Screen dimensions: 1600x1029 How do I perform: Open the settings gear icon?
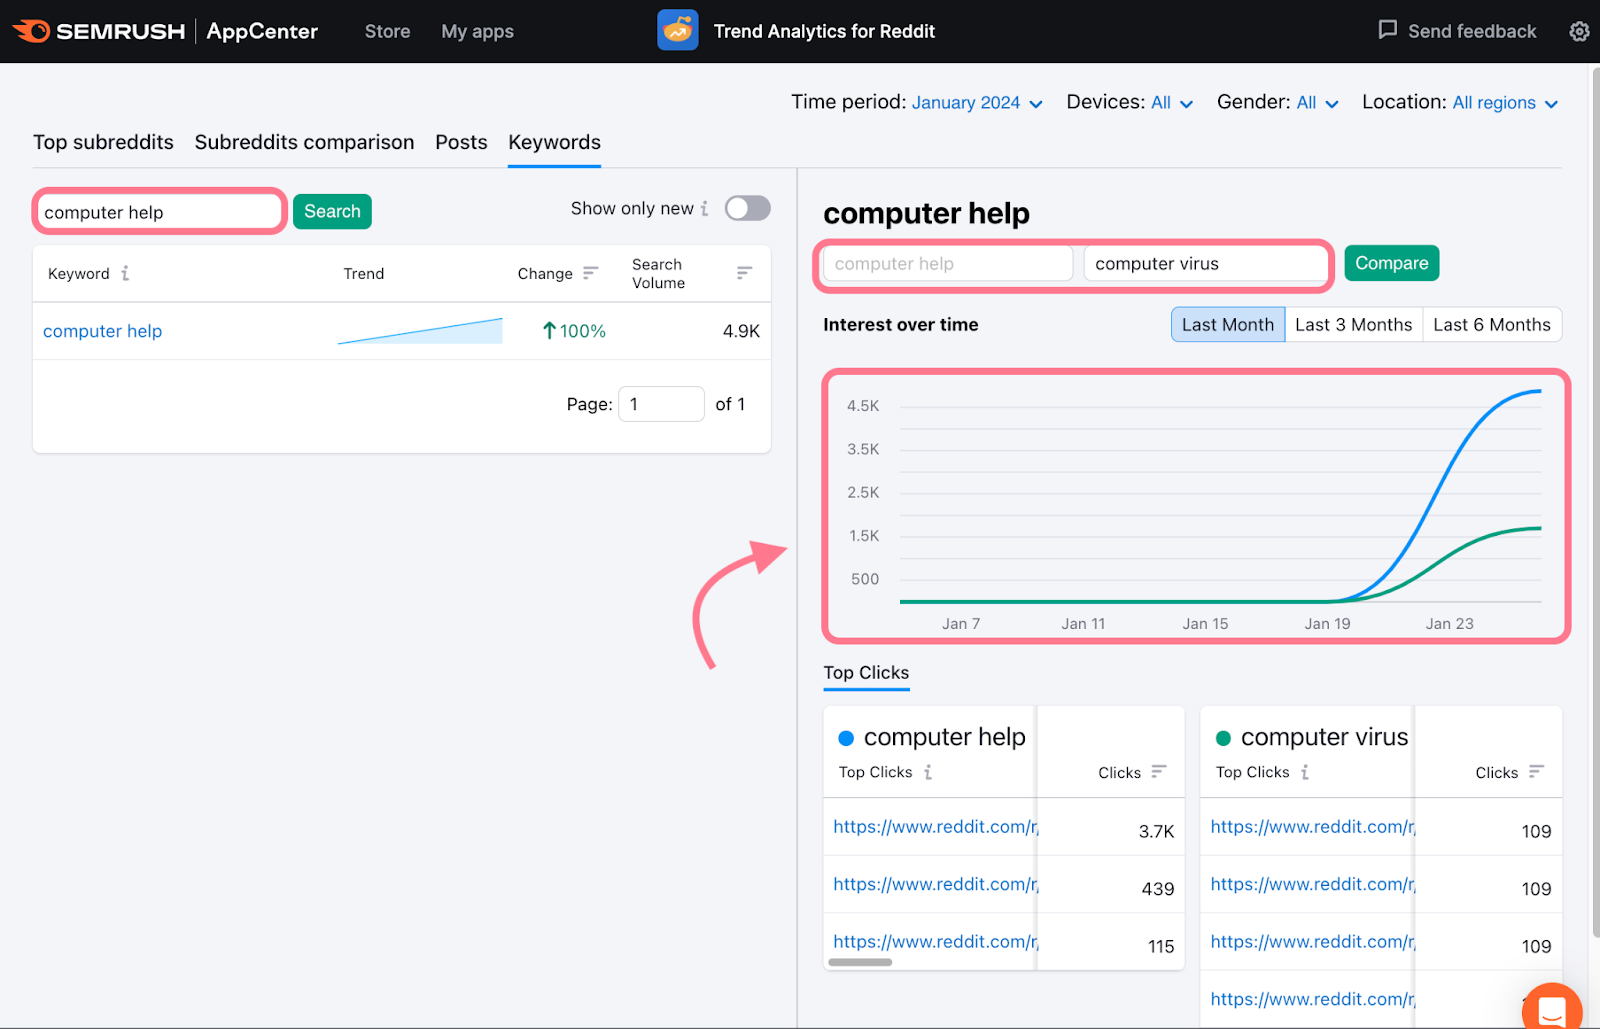[x=1579, y=31]
